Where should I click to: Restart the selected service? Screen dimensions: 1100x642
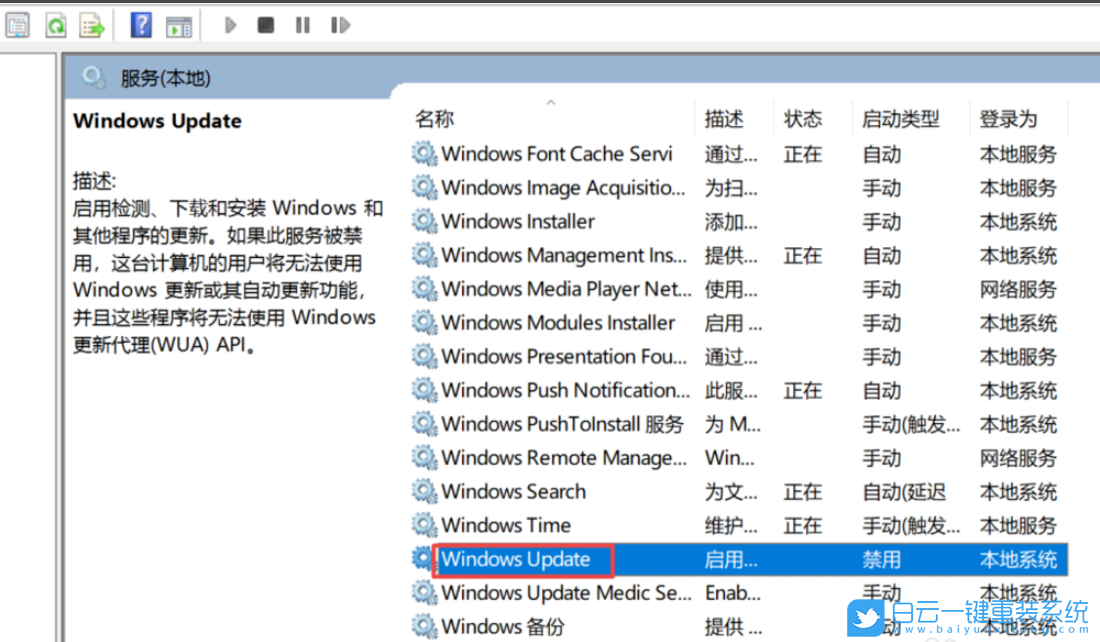340,24
